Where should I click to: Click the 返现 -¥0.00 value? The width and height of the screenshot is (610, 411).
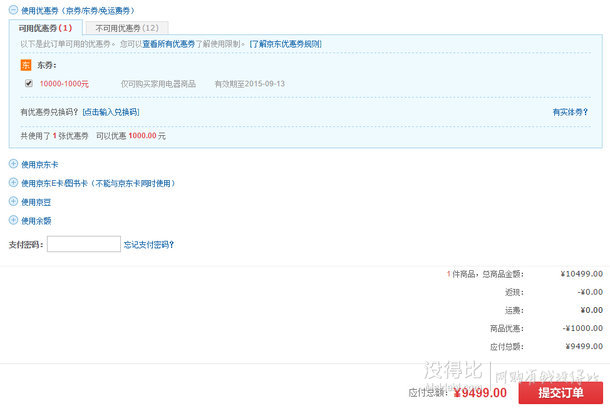[x=590, y=292]
